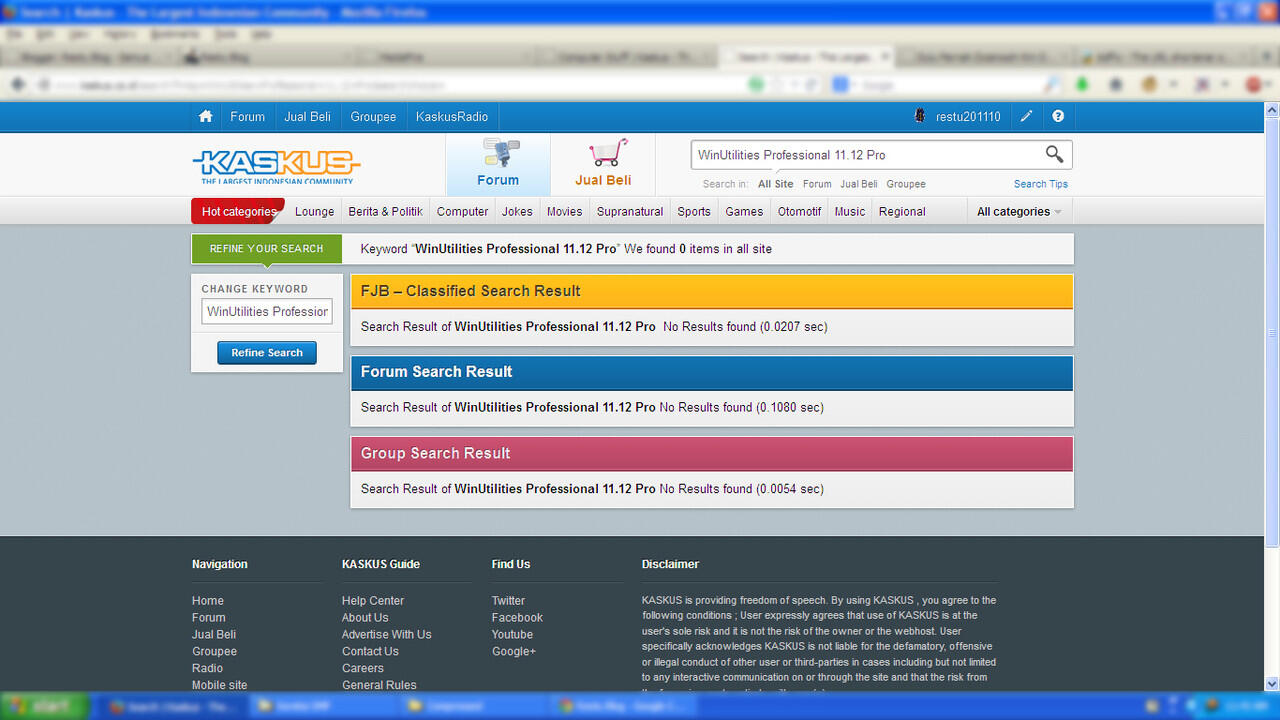1280x720 pixels.
Task: Open the Facebook link under Find Us
Action: [517, 618]
